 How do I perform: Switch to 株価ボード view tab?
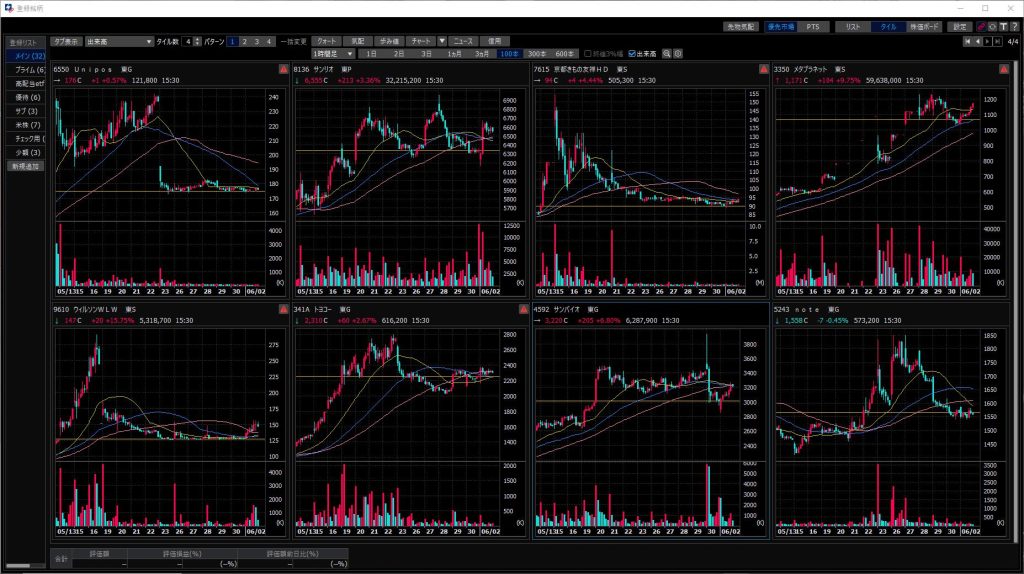[x=924, y=27]
